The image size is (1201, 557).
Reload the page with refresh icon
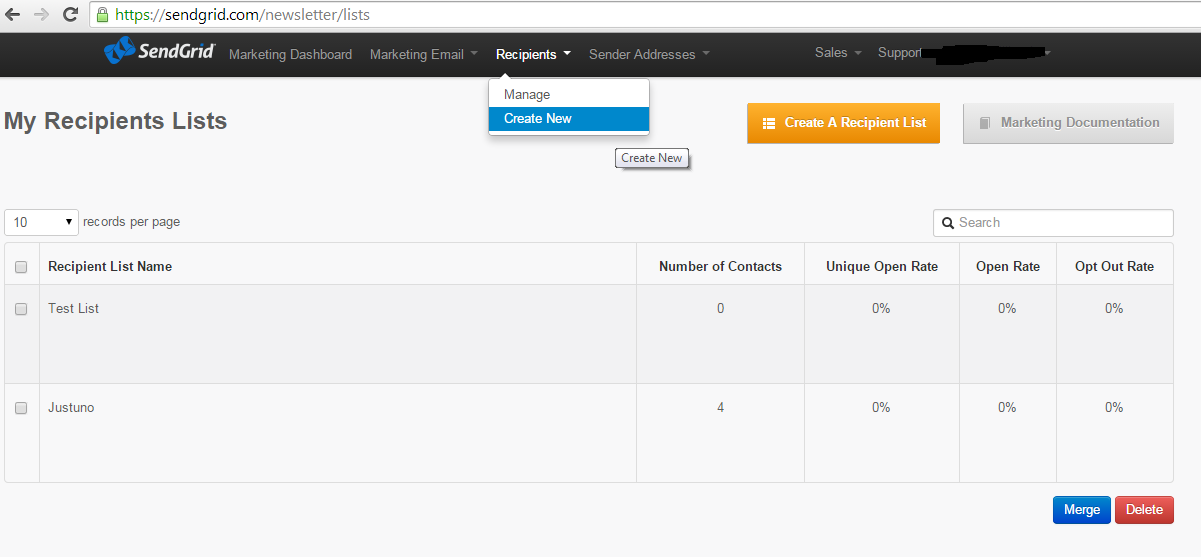[x=70, y=15]
